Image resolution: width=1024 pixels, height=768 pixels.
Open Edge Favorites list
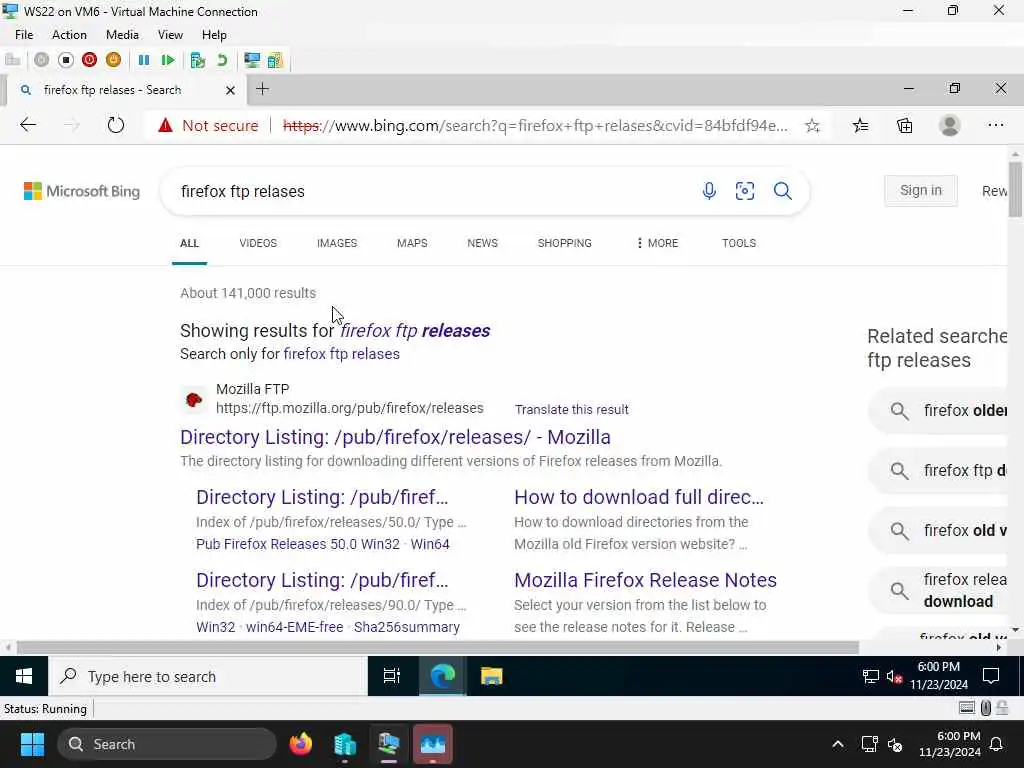click(861, 125)
